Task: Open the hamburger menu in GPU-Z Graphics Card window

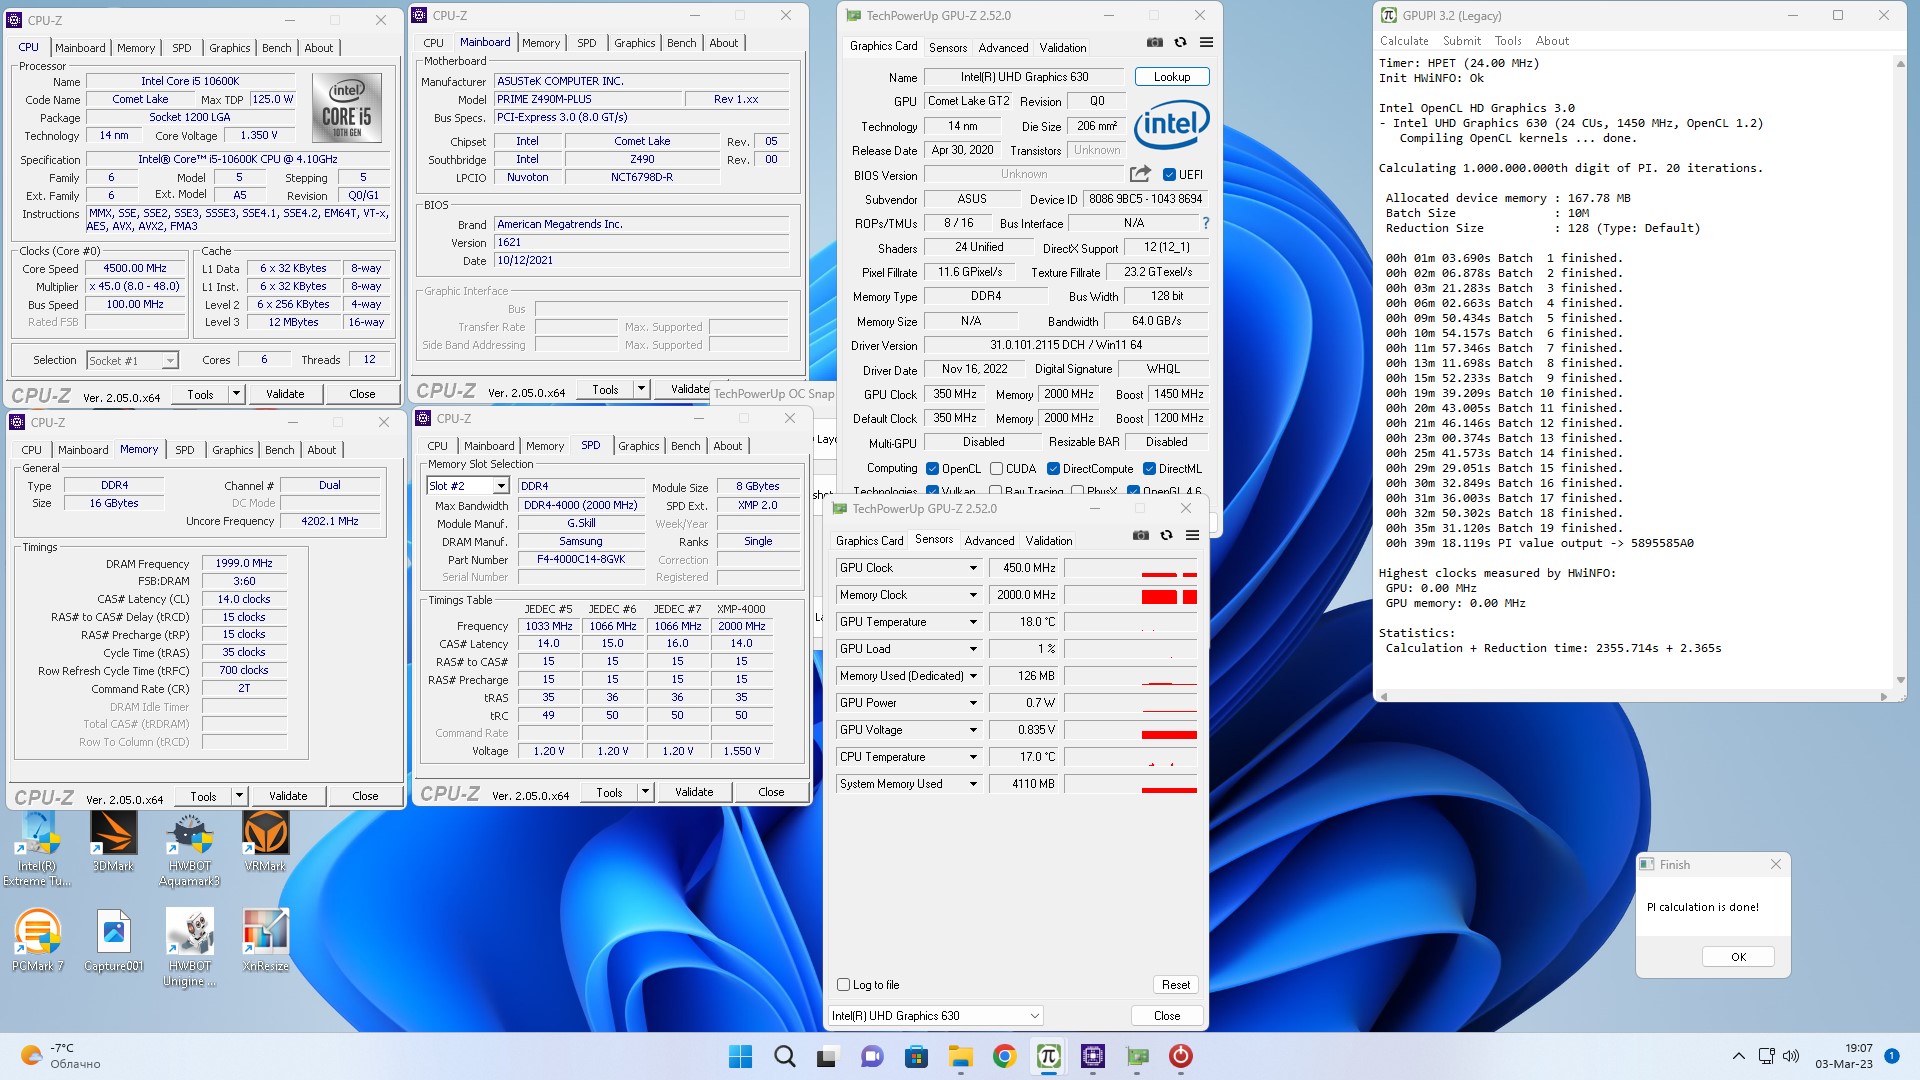Action: pos(1206,43)
